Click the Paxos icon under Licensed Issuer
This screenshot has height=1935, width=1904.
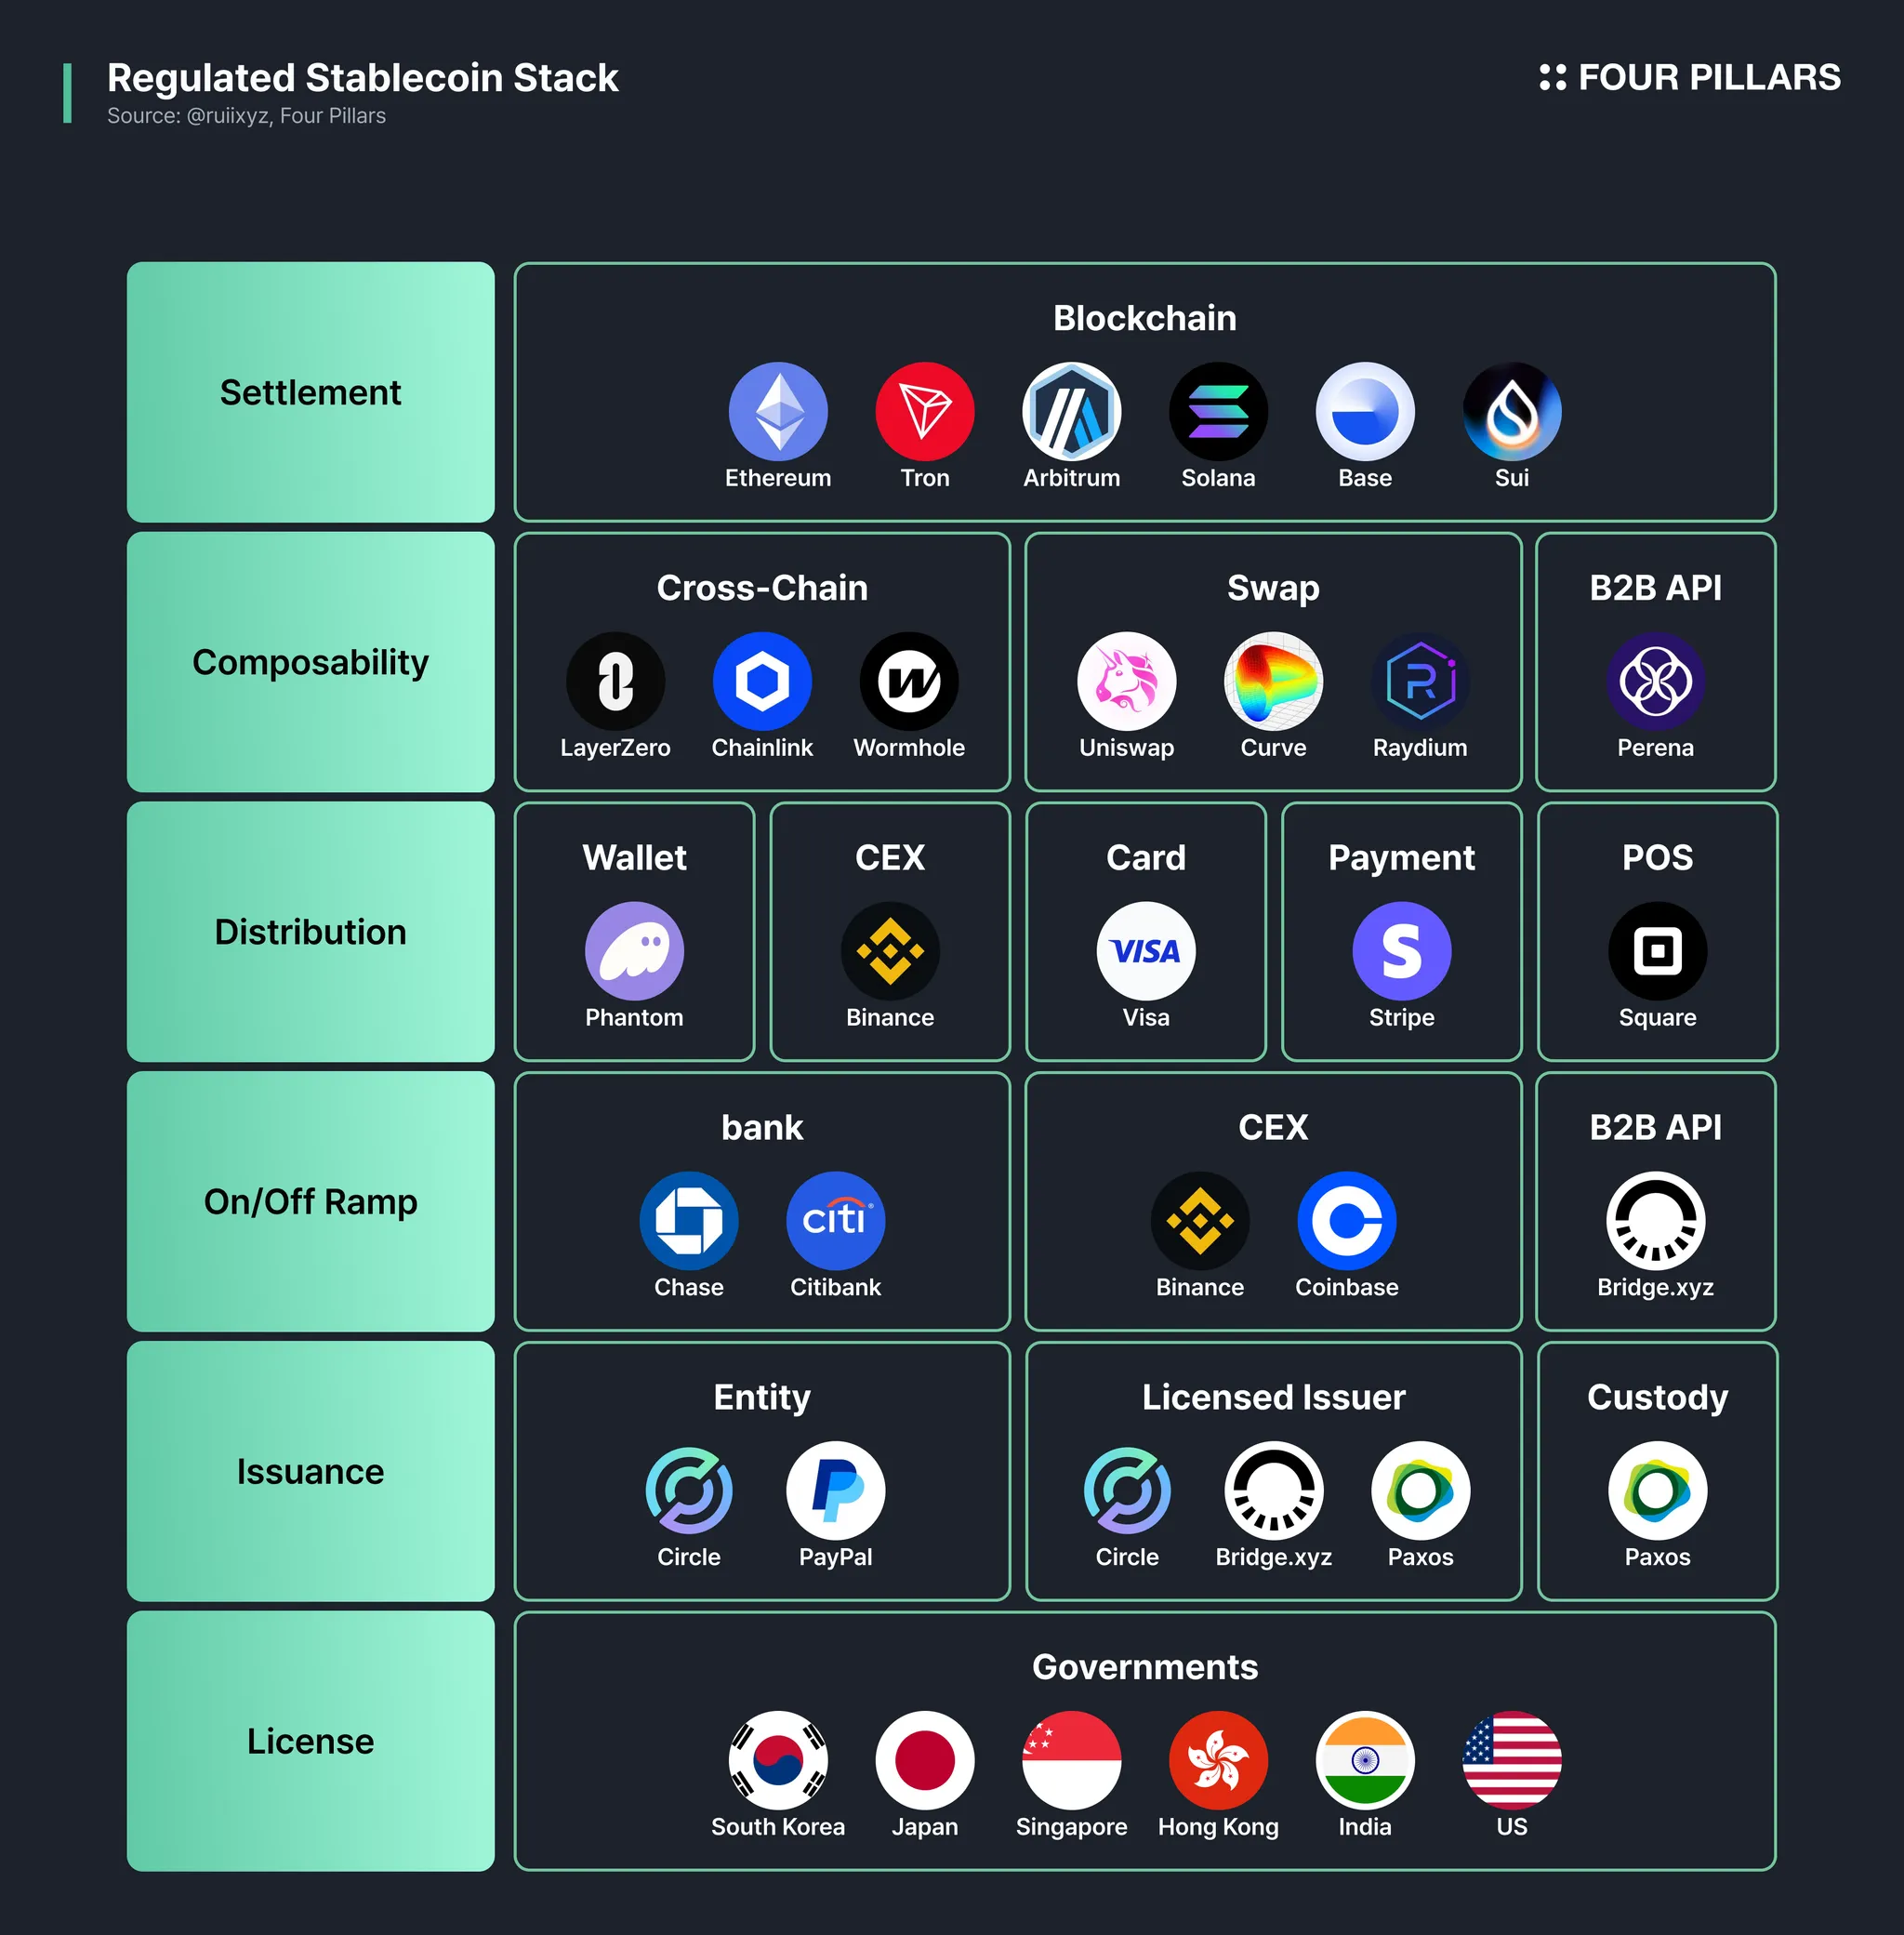click(1421, 1490)
